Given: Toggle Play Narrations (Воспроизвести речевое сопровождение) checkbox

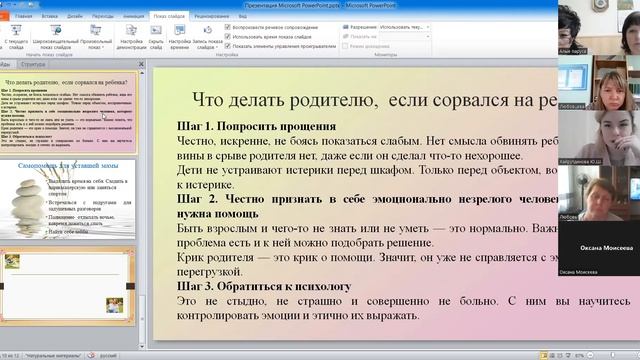Looking at the screenshot, I should coord(228,27).
